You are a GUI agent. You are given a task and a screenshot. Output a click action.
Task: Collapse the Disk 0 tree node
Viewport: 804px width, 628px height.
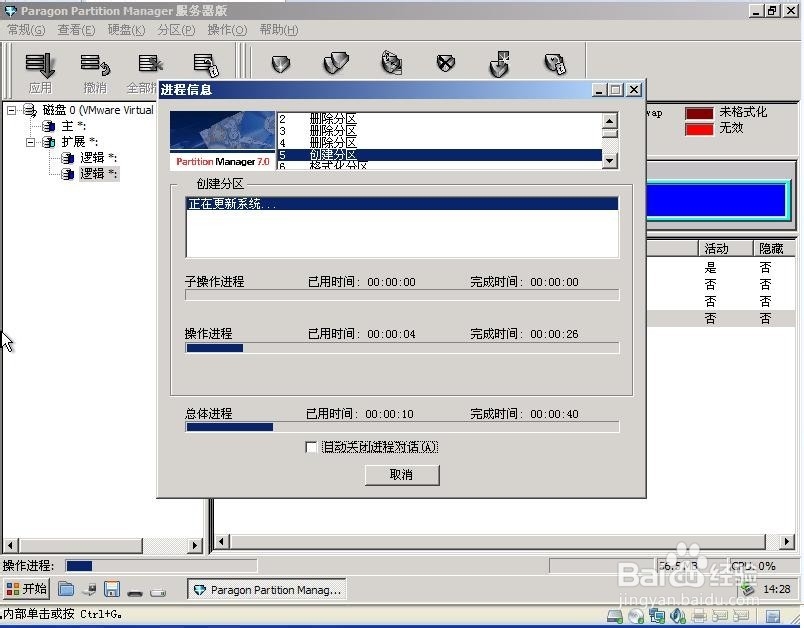point(11,110)
